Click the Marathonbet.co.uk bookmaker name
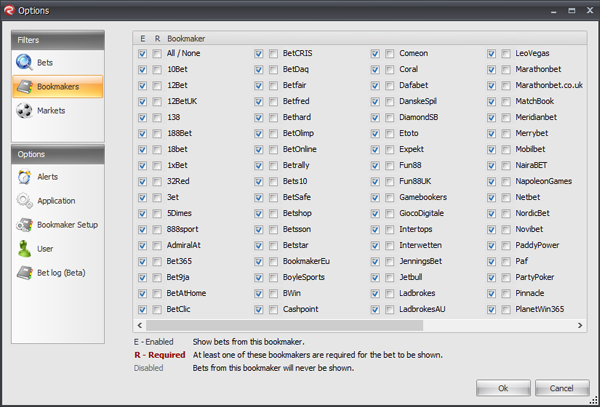This screenshot has height=407, width=600. pos(549,85)
